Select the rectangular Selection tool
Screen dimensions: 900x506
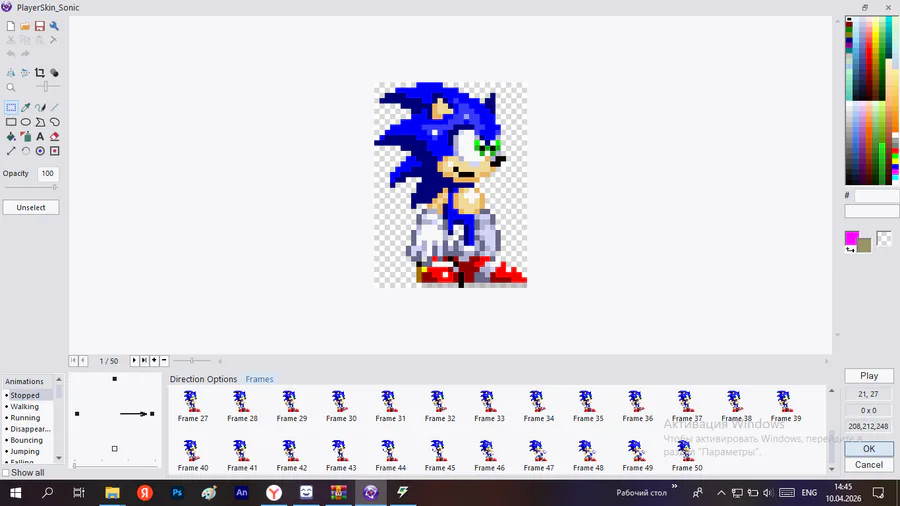point(11,107)
